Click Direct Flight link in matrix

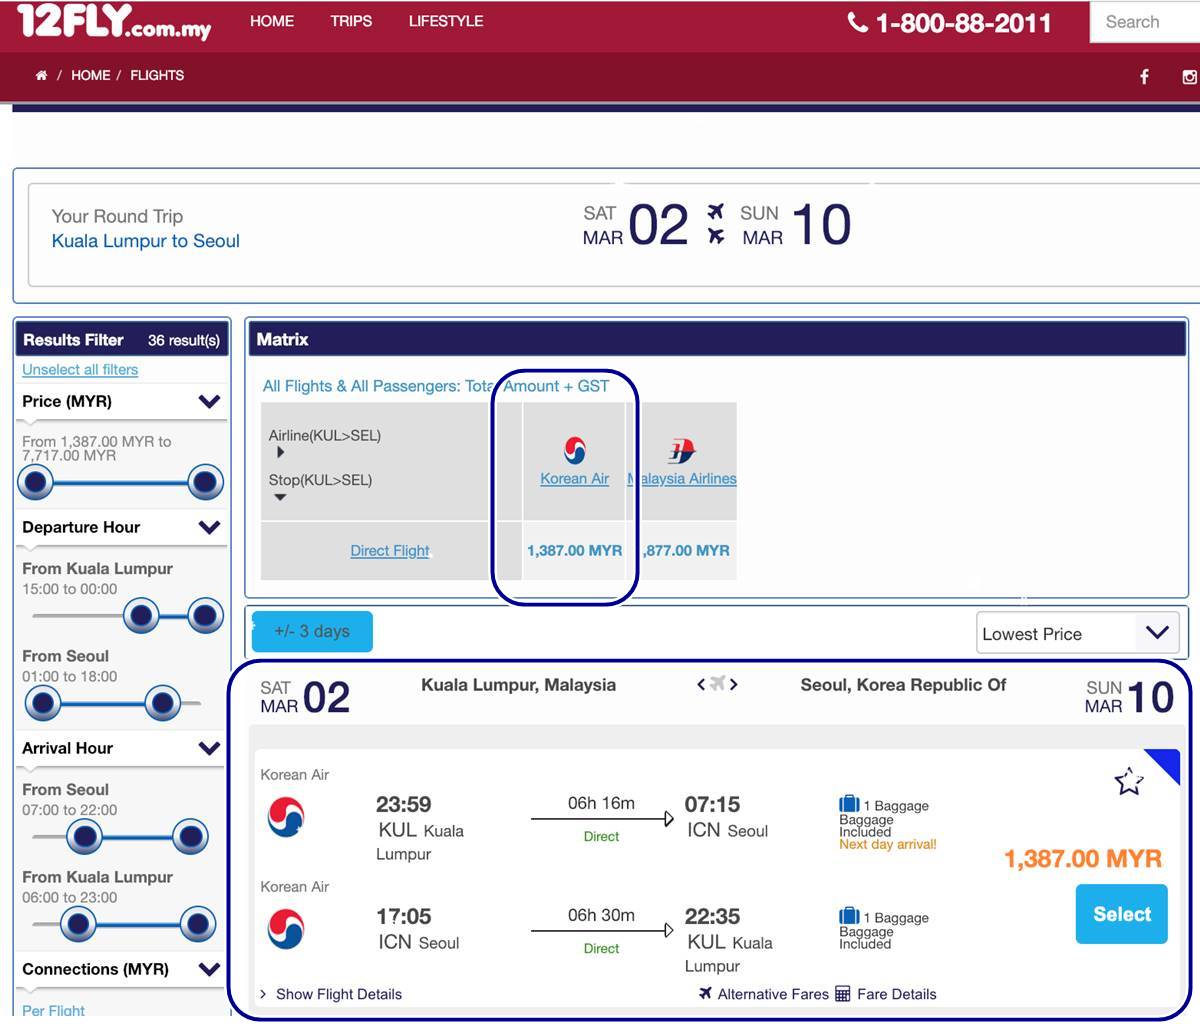tap(390, 551)
